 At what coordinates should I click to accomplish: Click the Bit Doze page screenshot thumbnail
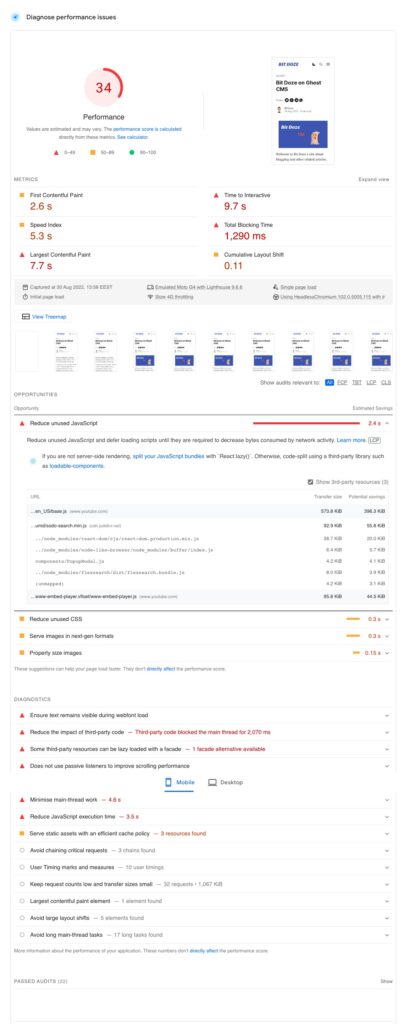303,110
